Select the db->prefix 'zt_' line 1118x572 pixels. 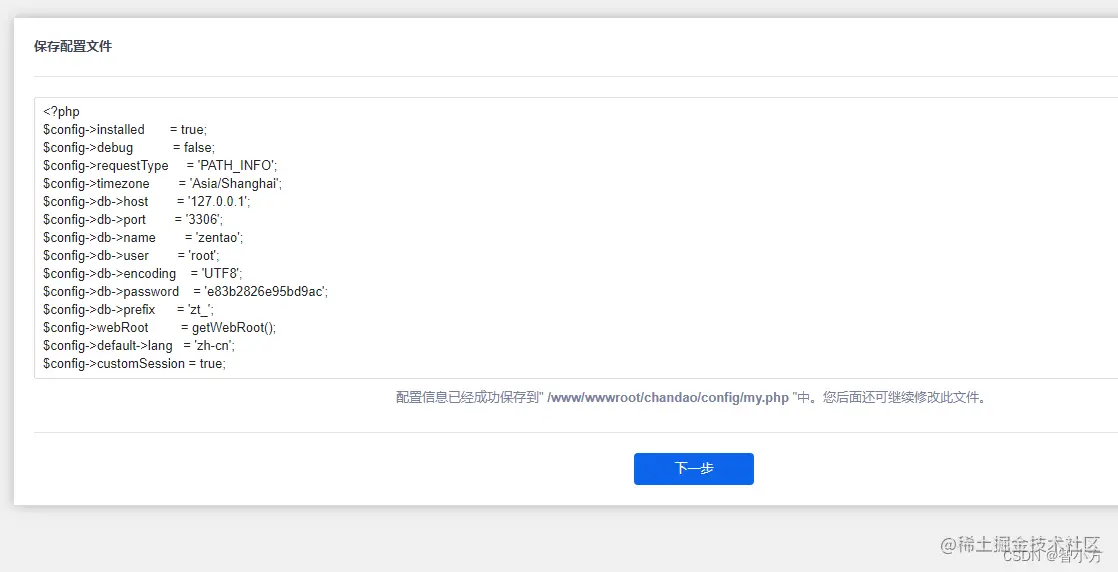tap(128, 310)
